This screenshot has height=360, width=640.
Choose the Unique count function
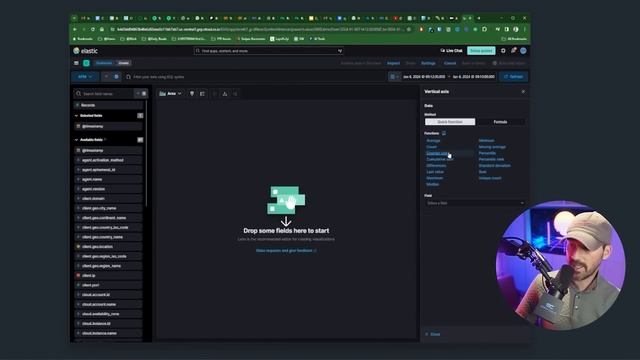tap(490, 178)
